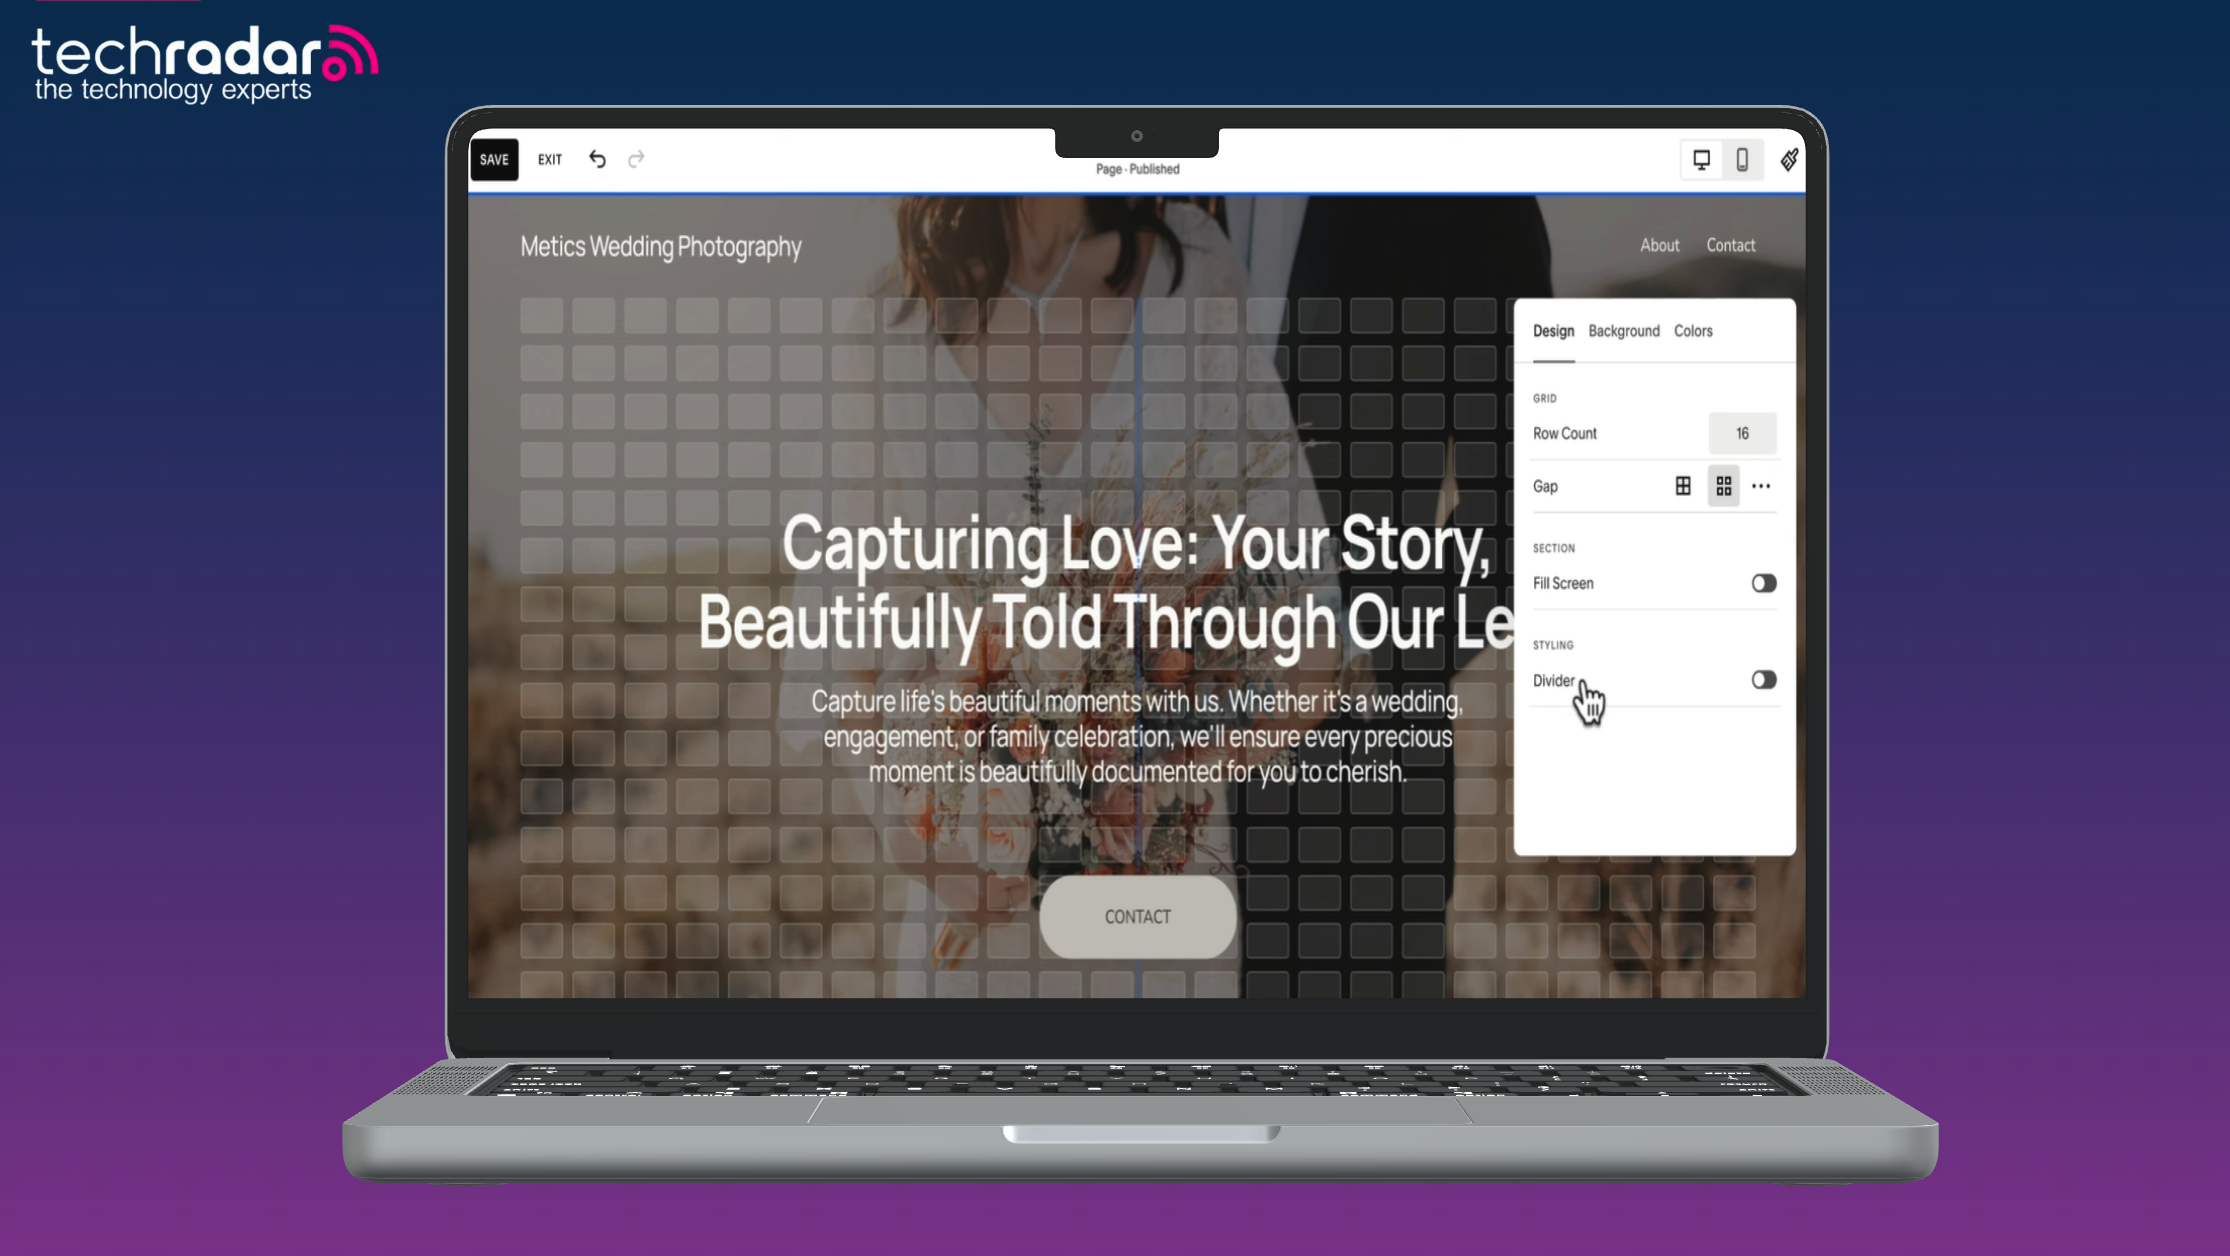Select the Design tab

(1553, 331)
